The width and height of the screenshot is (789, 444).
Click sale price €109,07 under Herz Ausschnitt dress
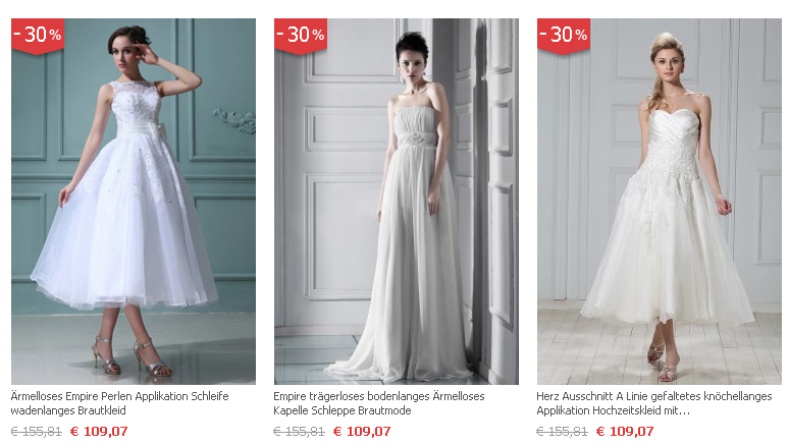tap(624, 431)
